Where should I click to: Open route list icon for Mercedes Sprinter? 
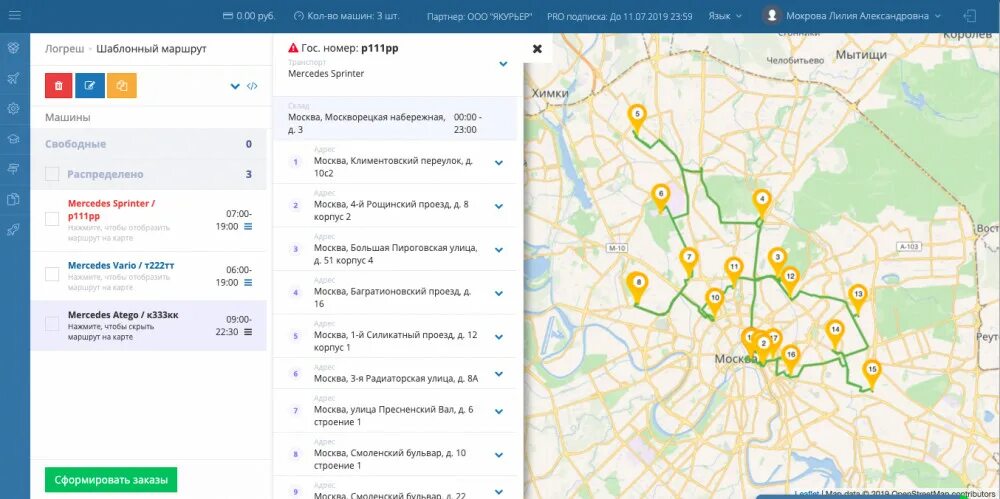pos(248,227)
